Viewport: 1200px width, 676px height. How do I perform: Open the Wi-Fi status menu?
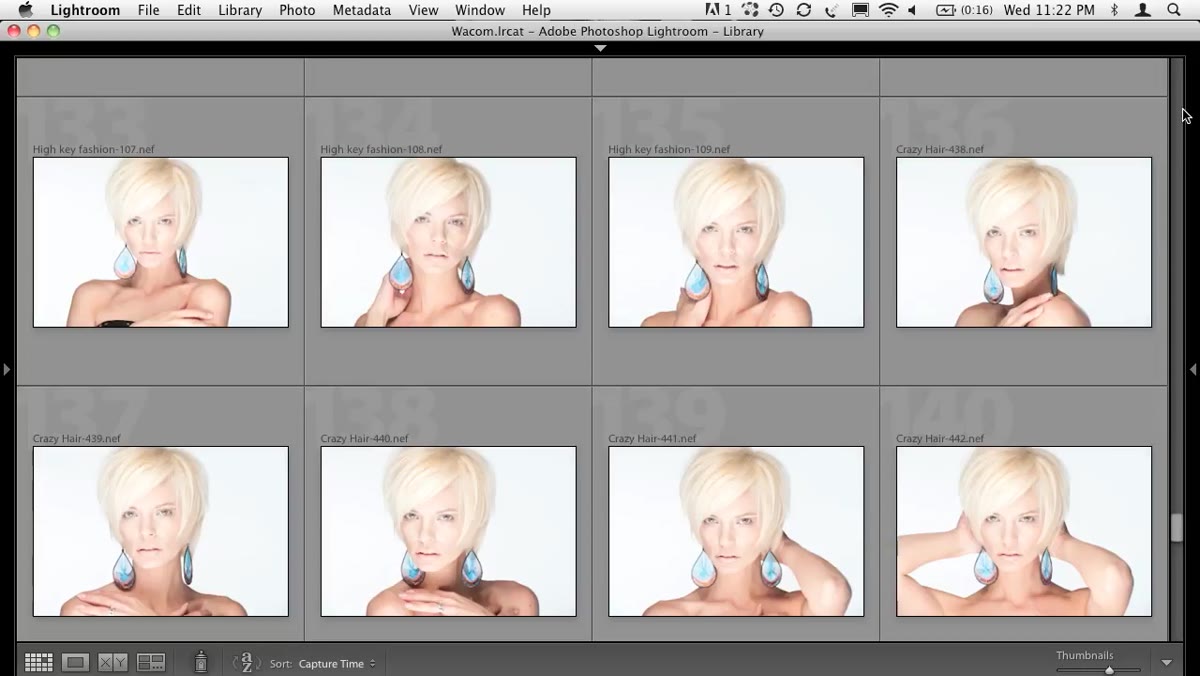888,10
